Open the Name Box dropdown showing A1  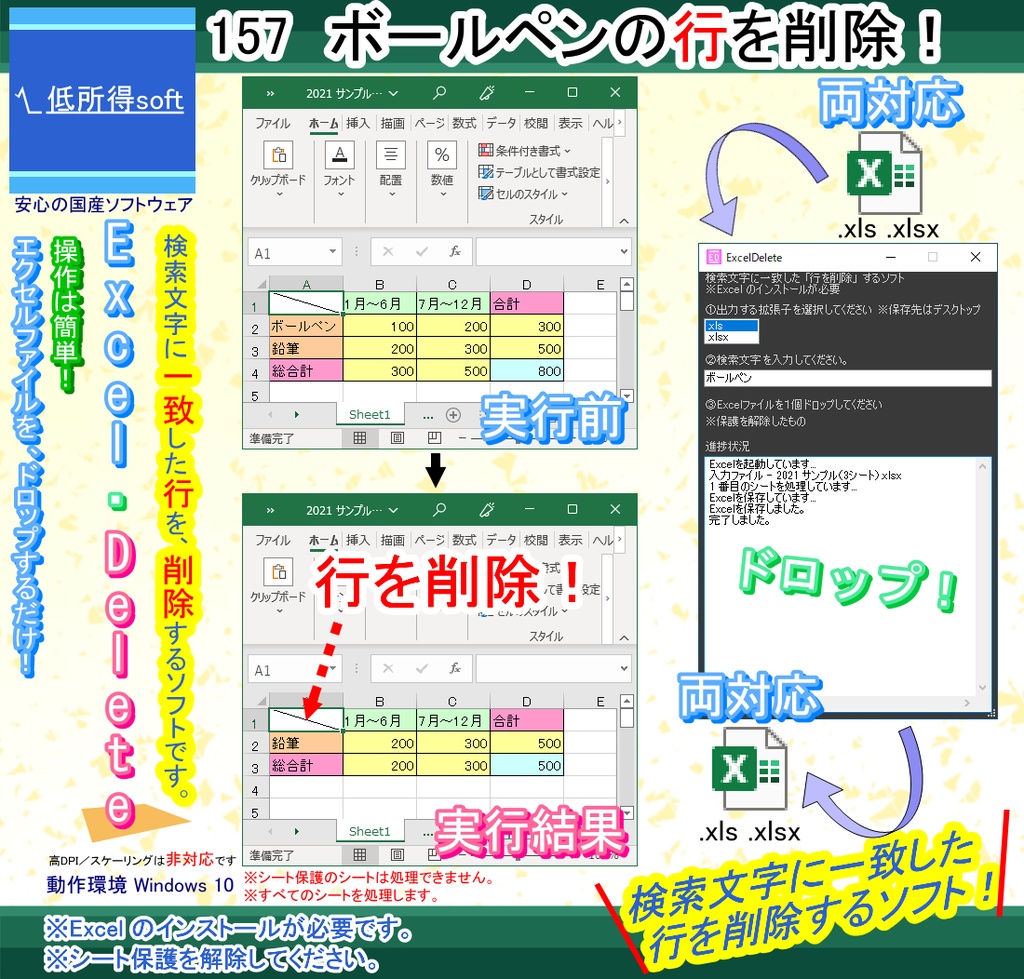[333, 251]
